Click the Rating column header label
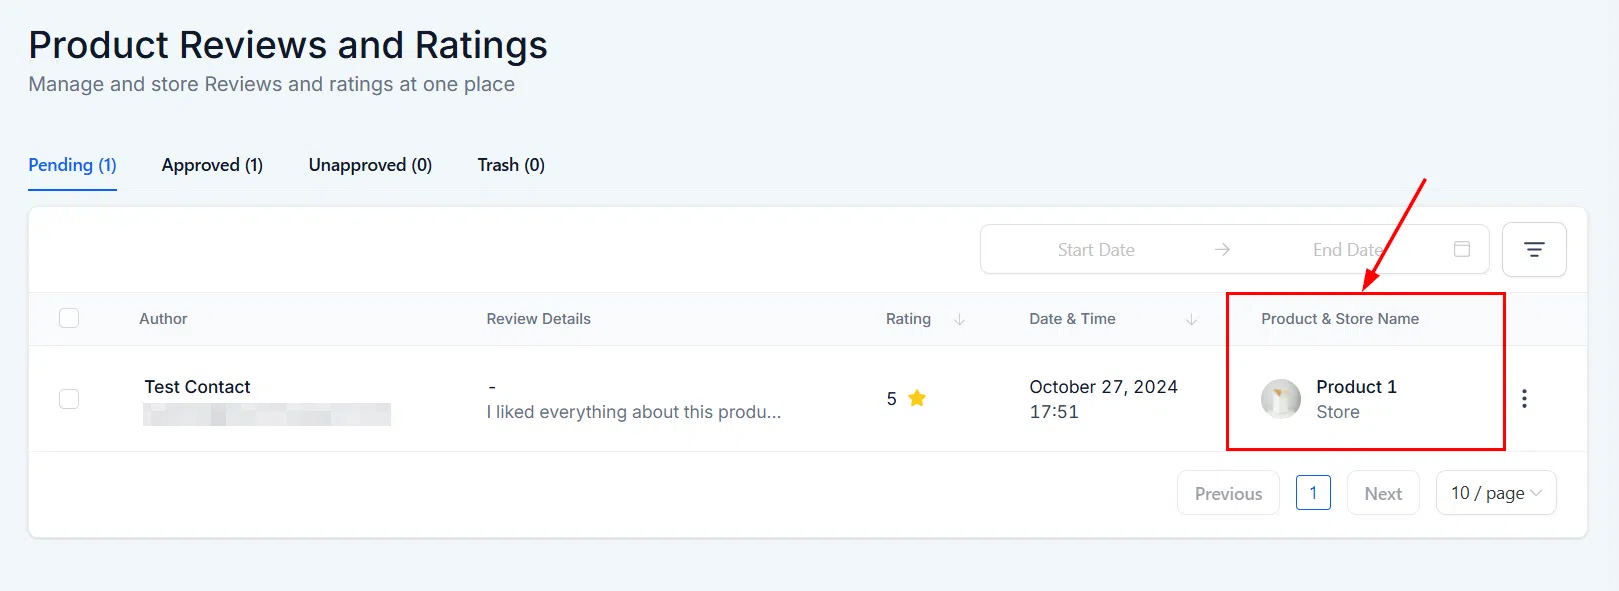 coord(908,319)
